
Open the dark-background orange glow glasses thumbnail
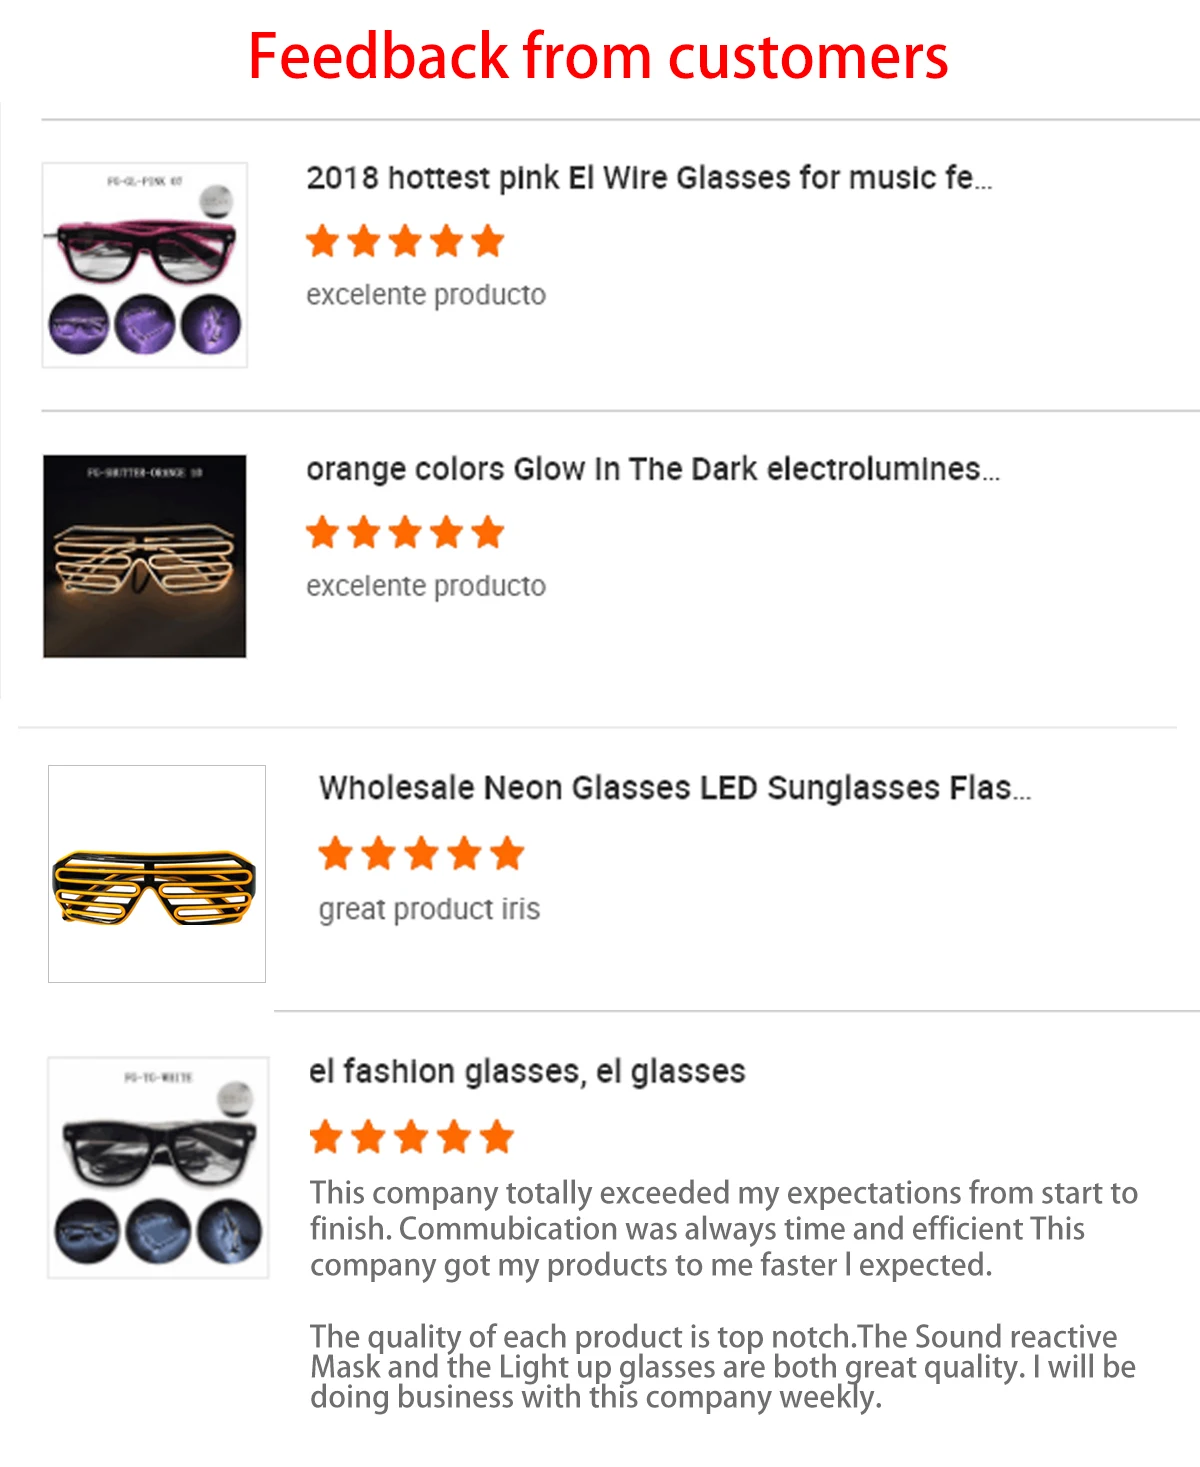tap(145, 556)
